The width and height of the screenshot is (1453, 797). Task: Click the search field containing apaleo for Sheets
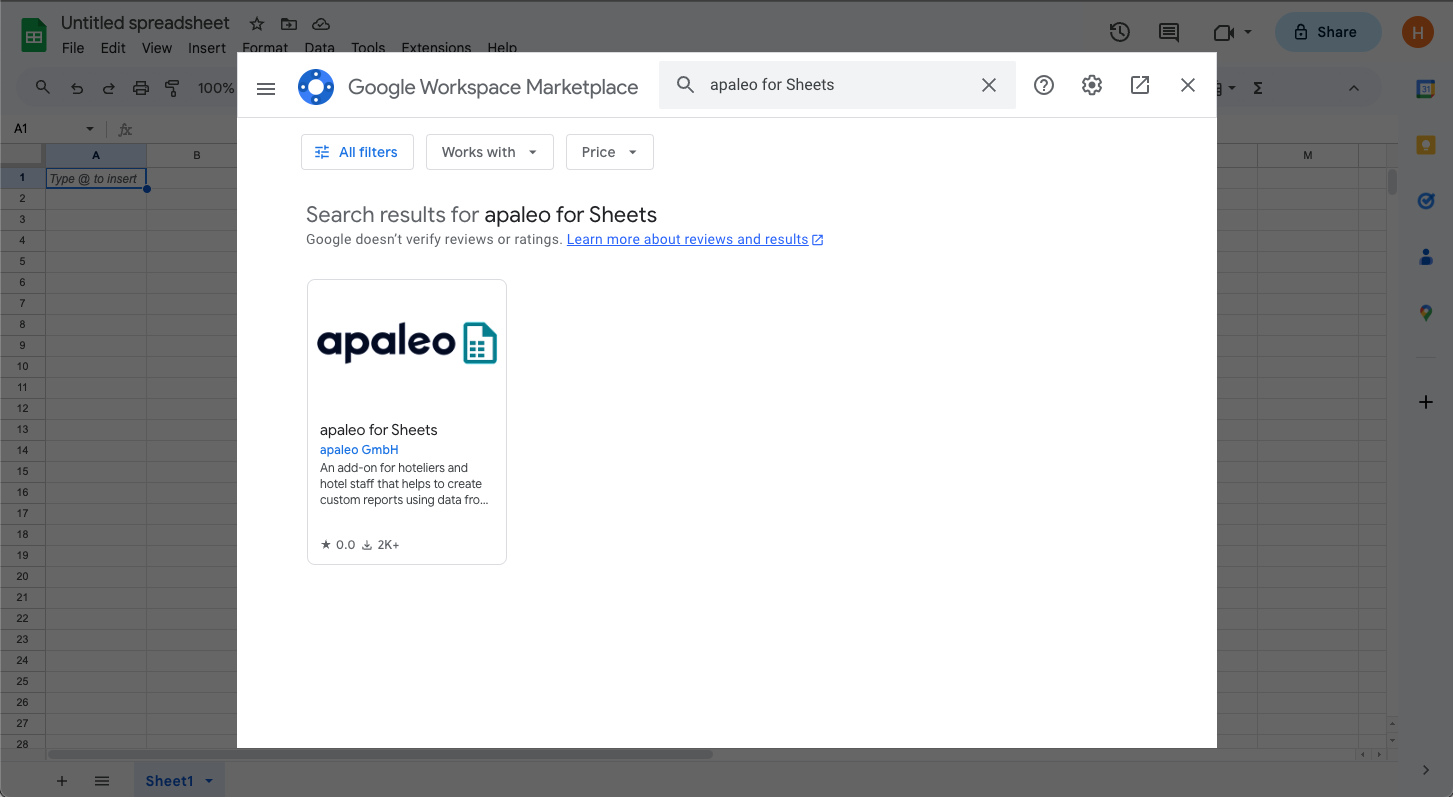click(x=838, y=85)
